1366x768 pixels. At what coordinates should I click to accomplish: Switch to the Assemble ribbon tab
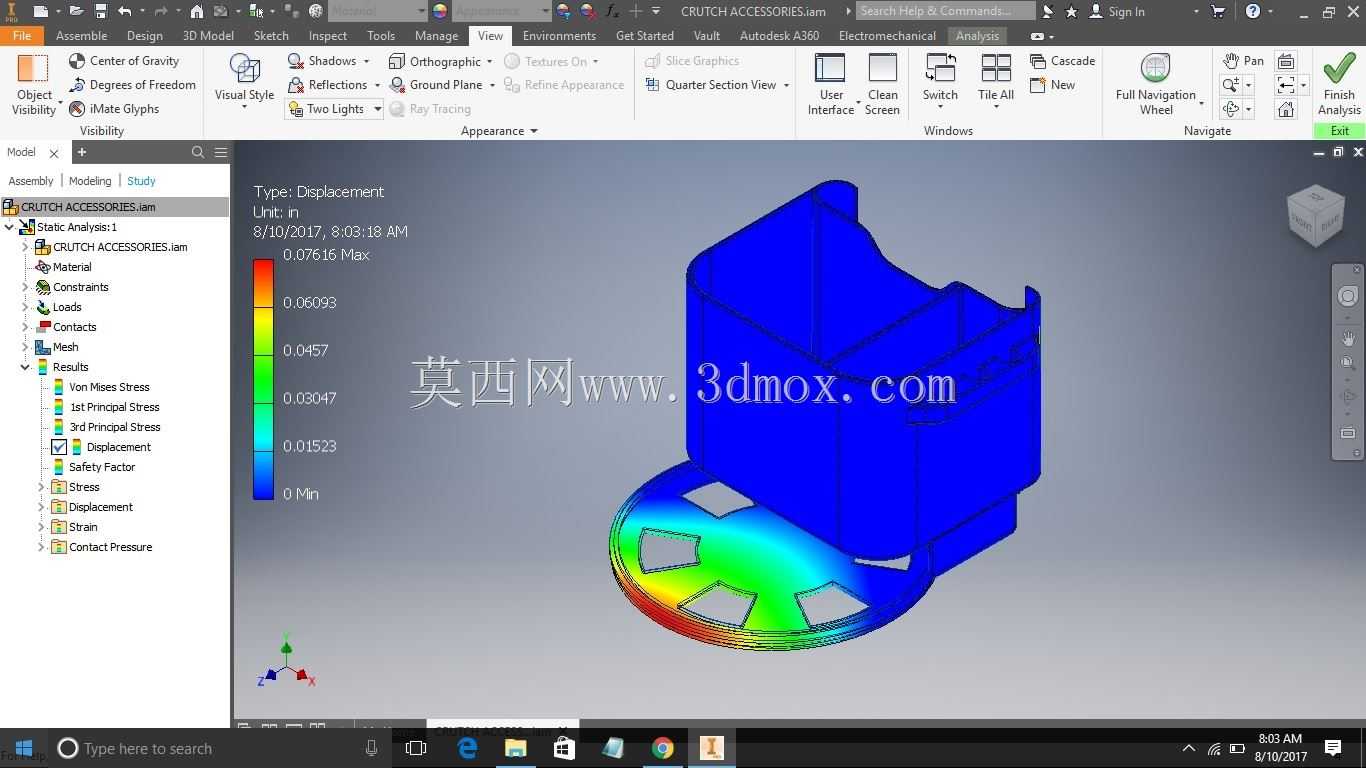(82, 35)
